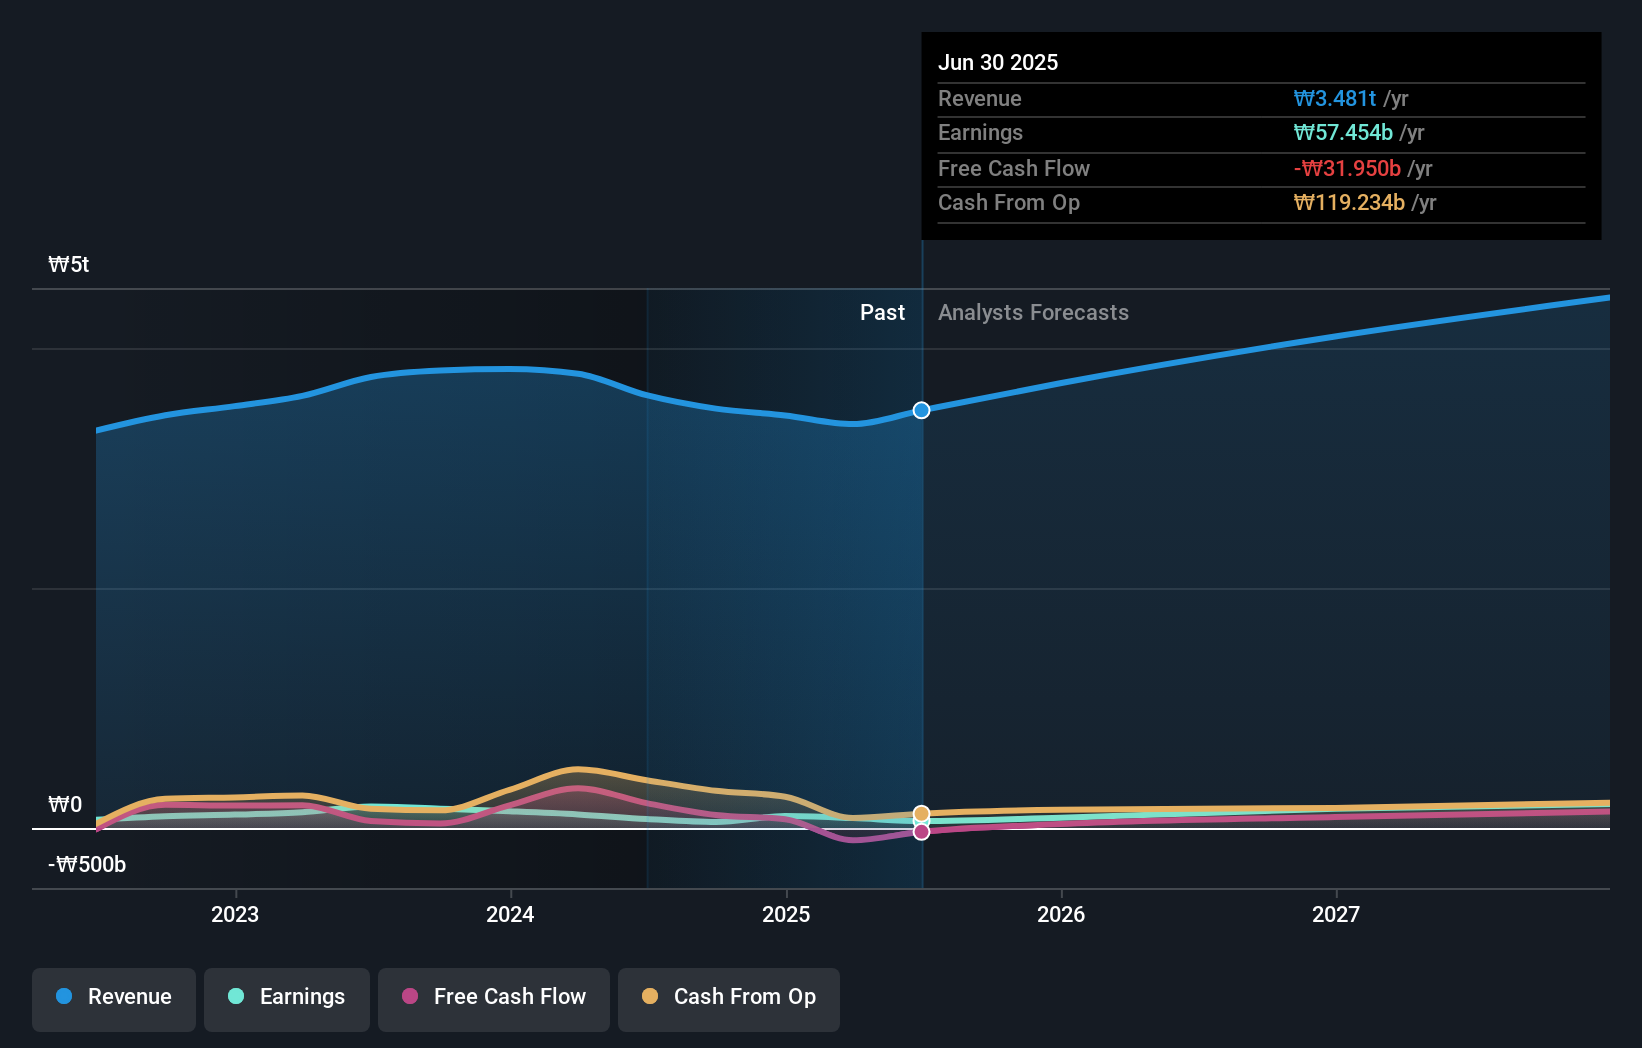Image resolution: width=1642 pixels, height=1048 pixels.
Task: Toggle the Cash From Op series visibility
Action: tap(729, 997)
